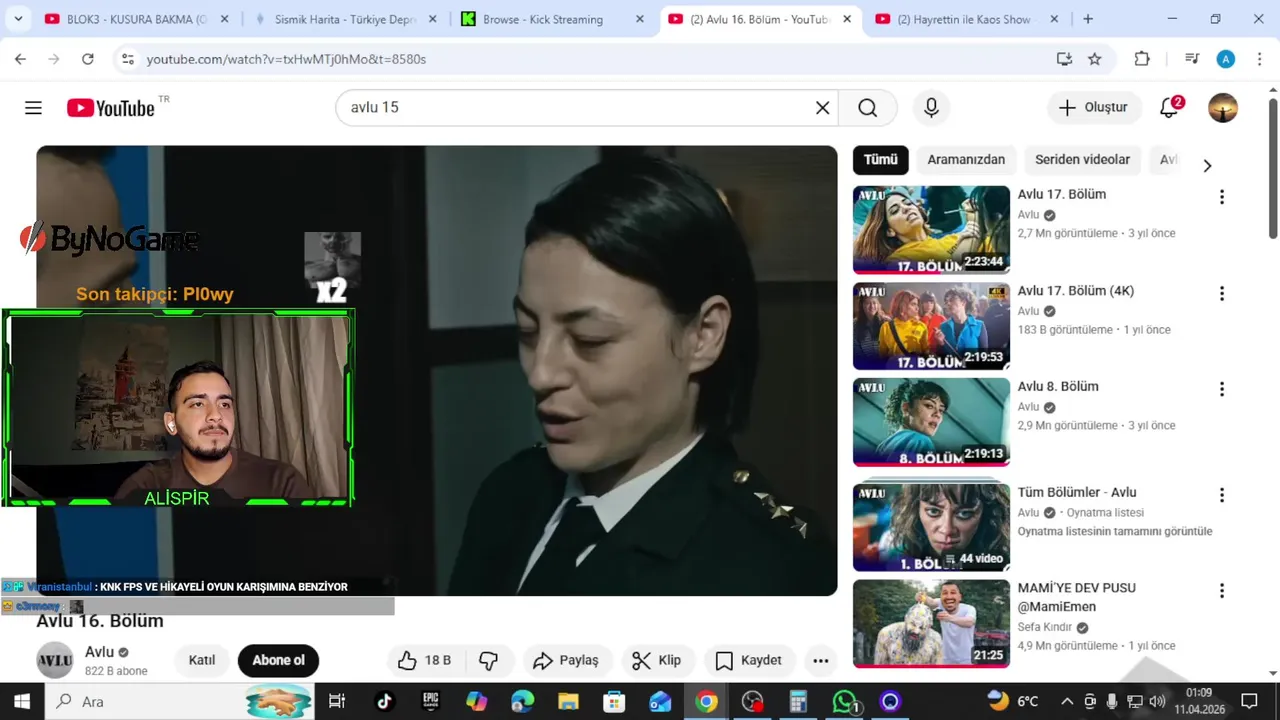
Task: Click the page vertical scrollbar
Action: [1273, 168]
